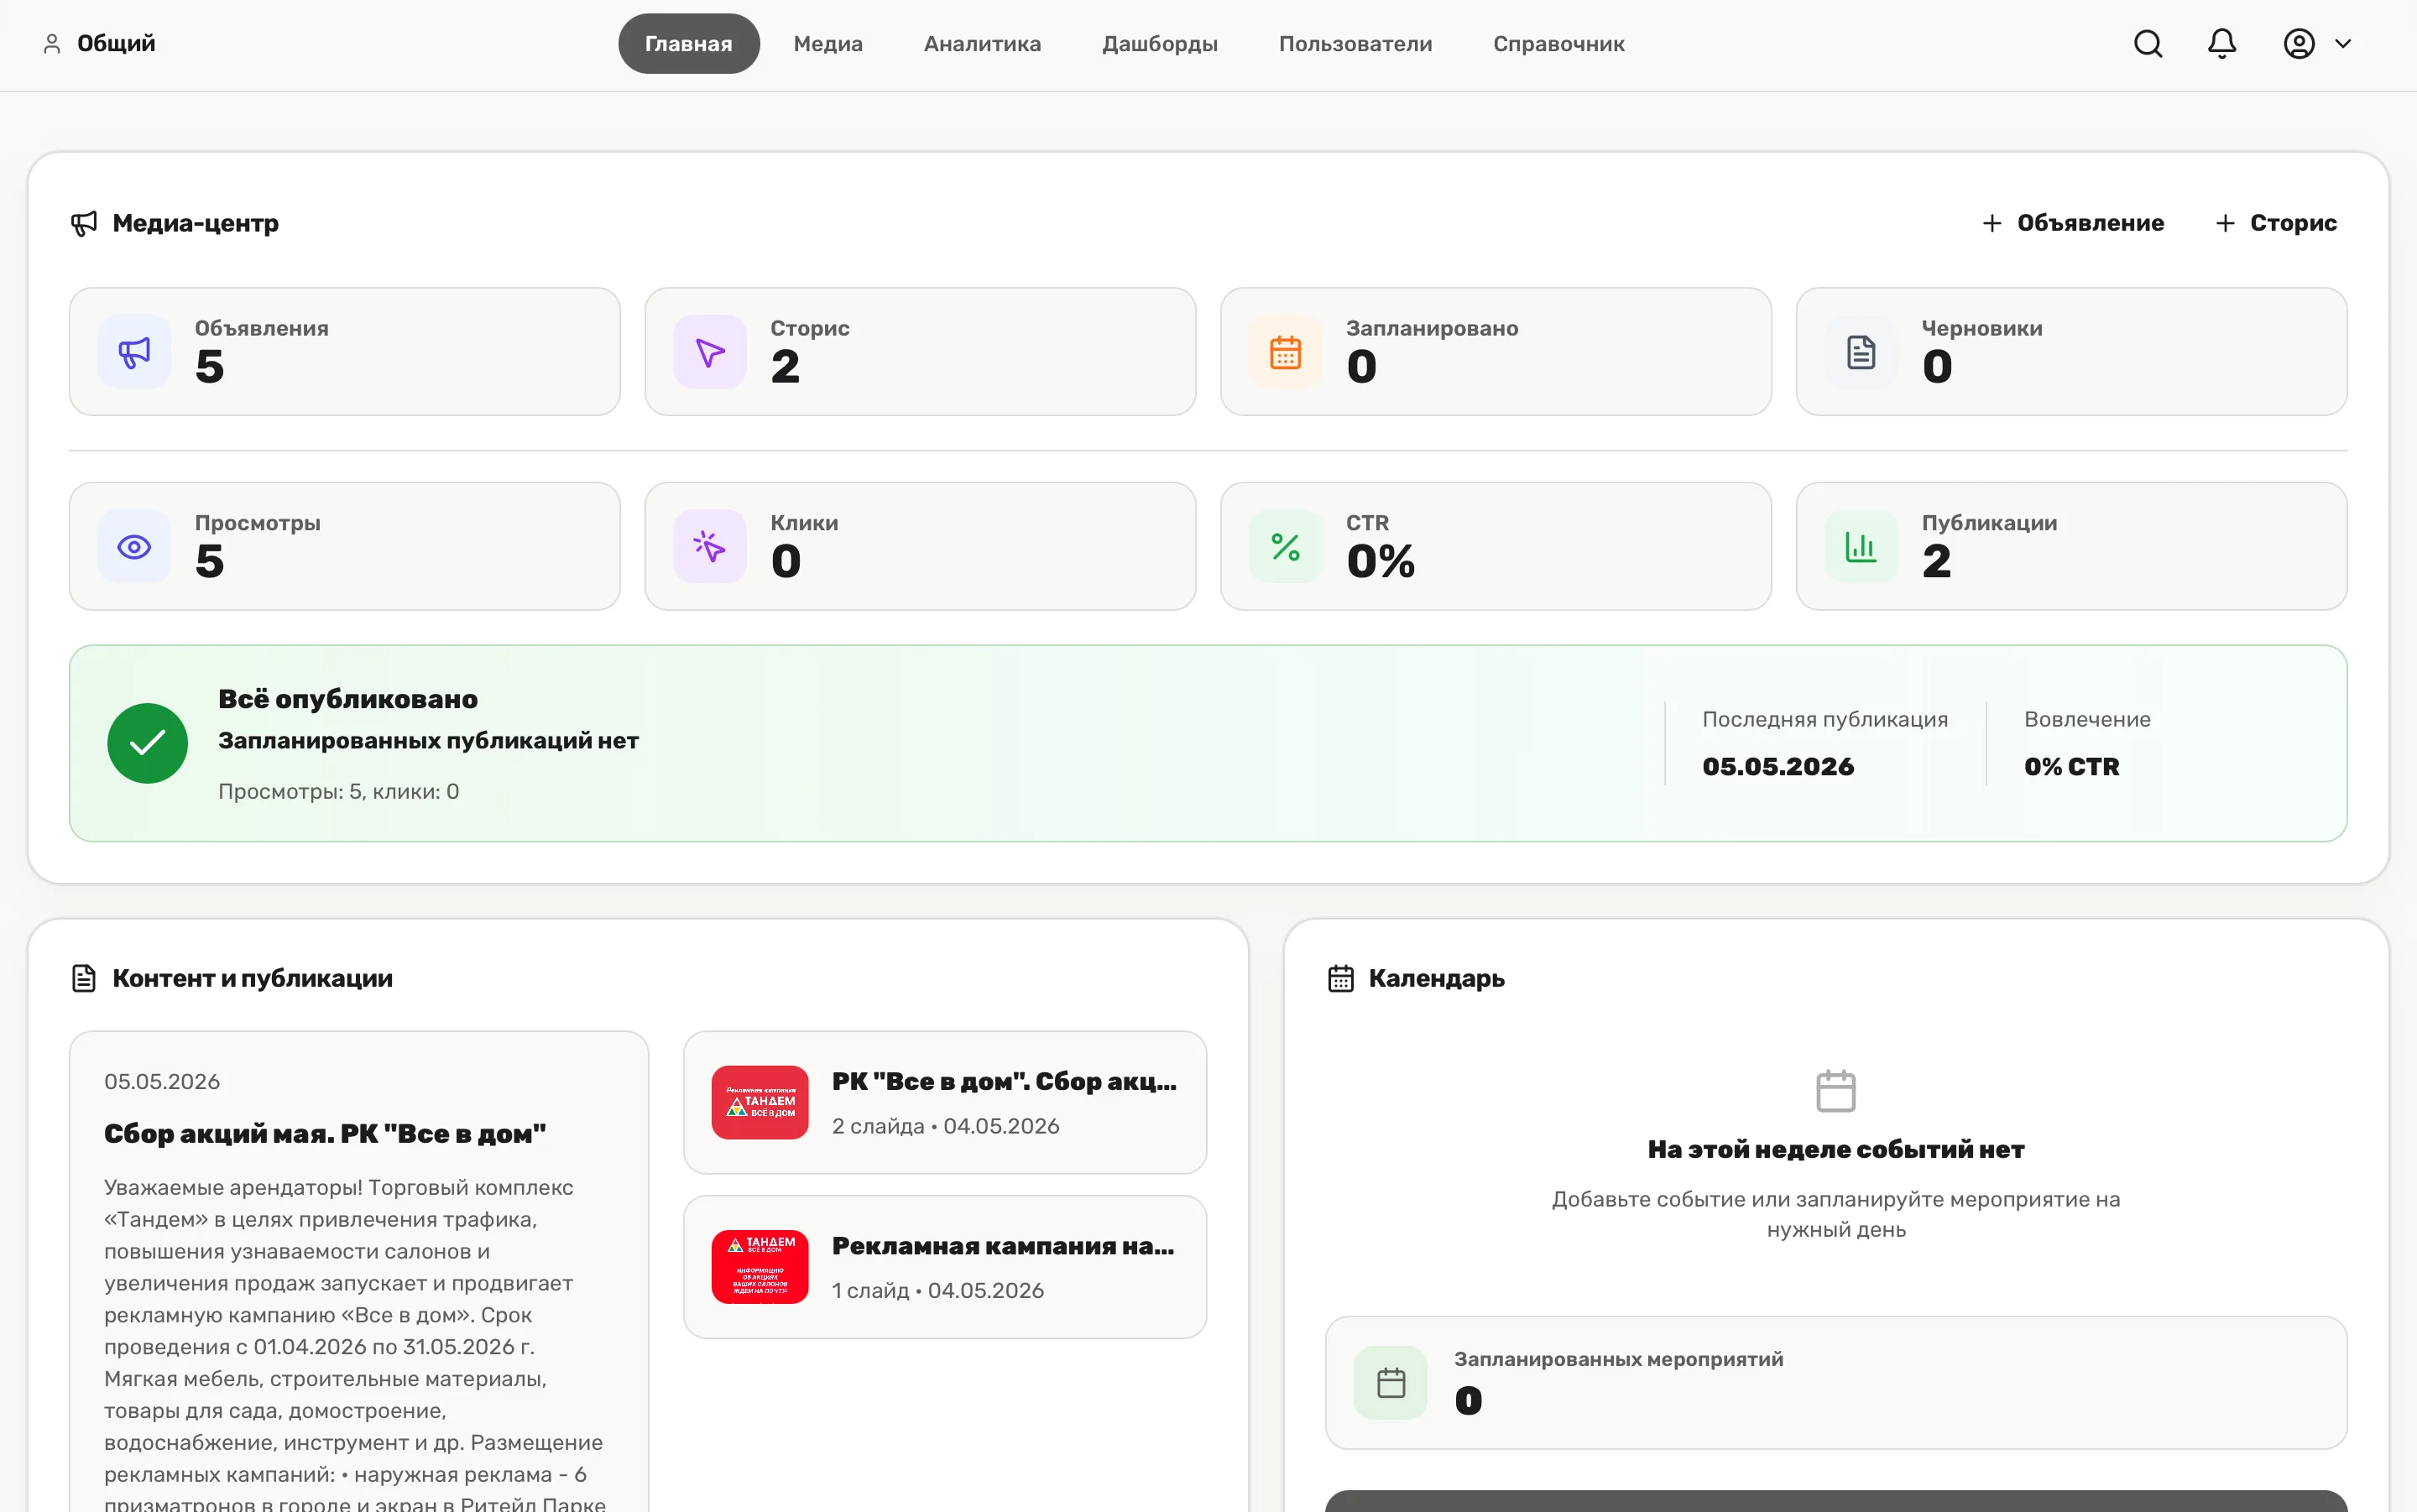Click the Запланированных мероприятий label

coord(1619,1359)
